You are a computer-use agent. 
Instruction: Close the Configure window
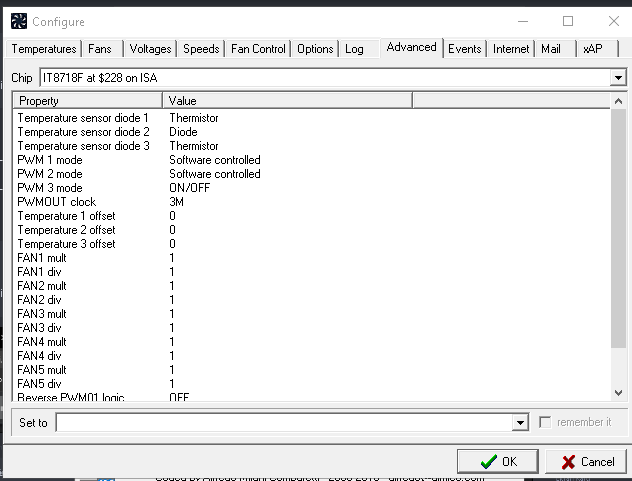(614, 21)
